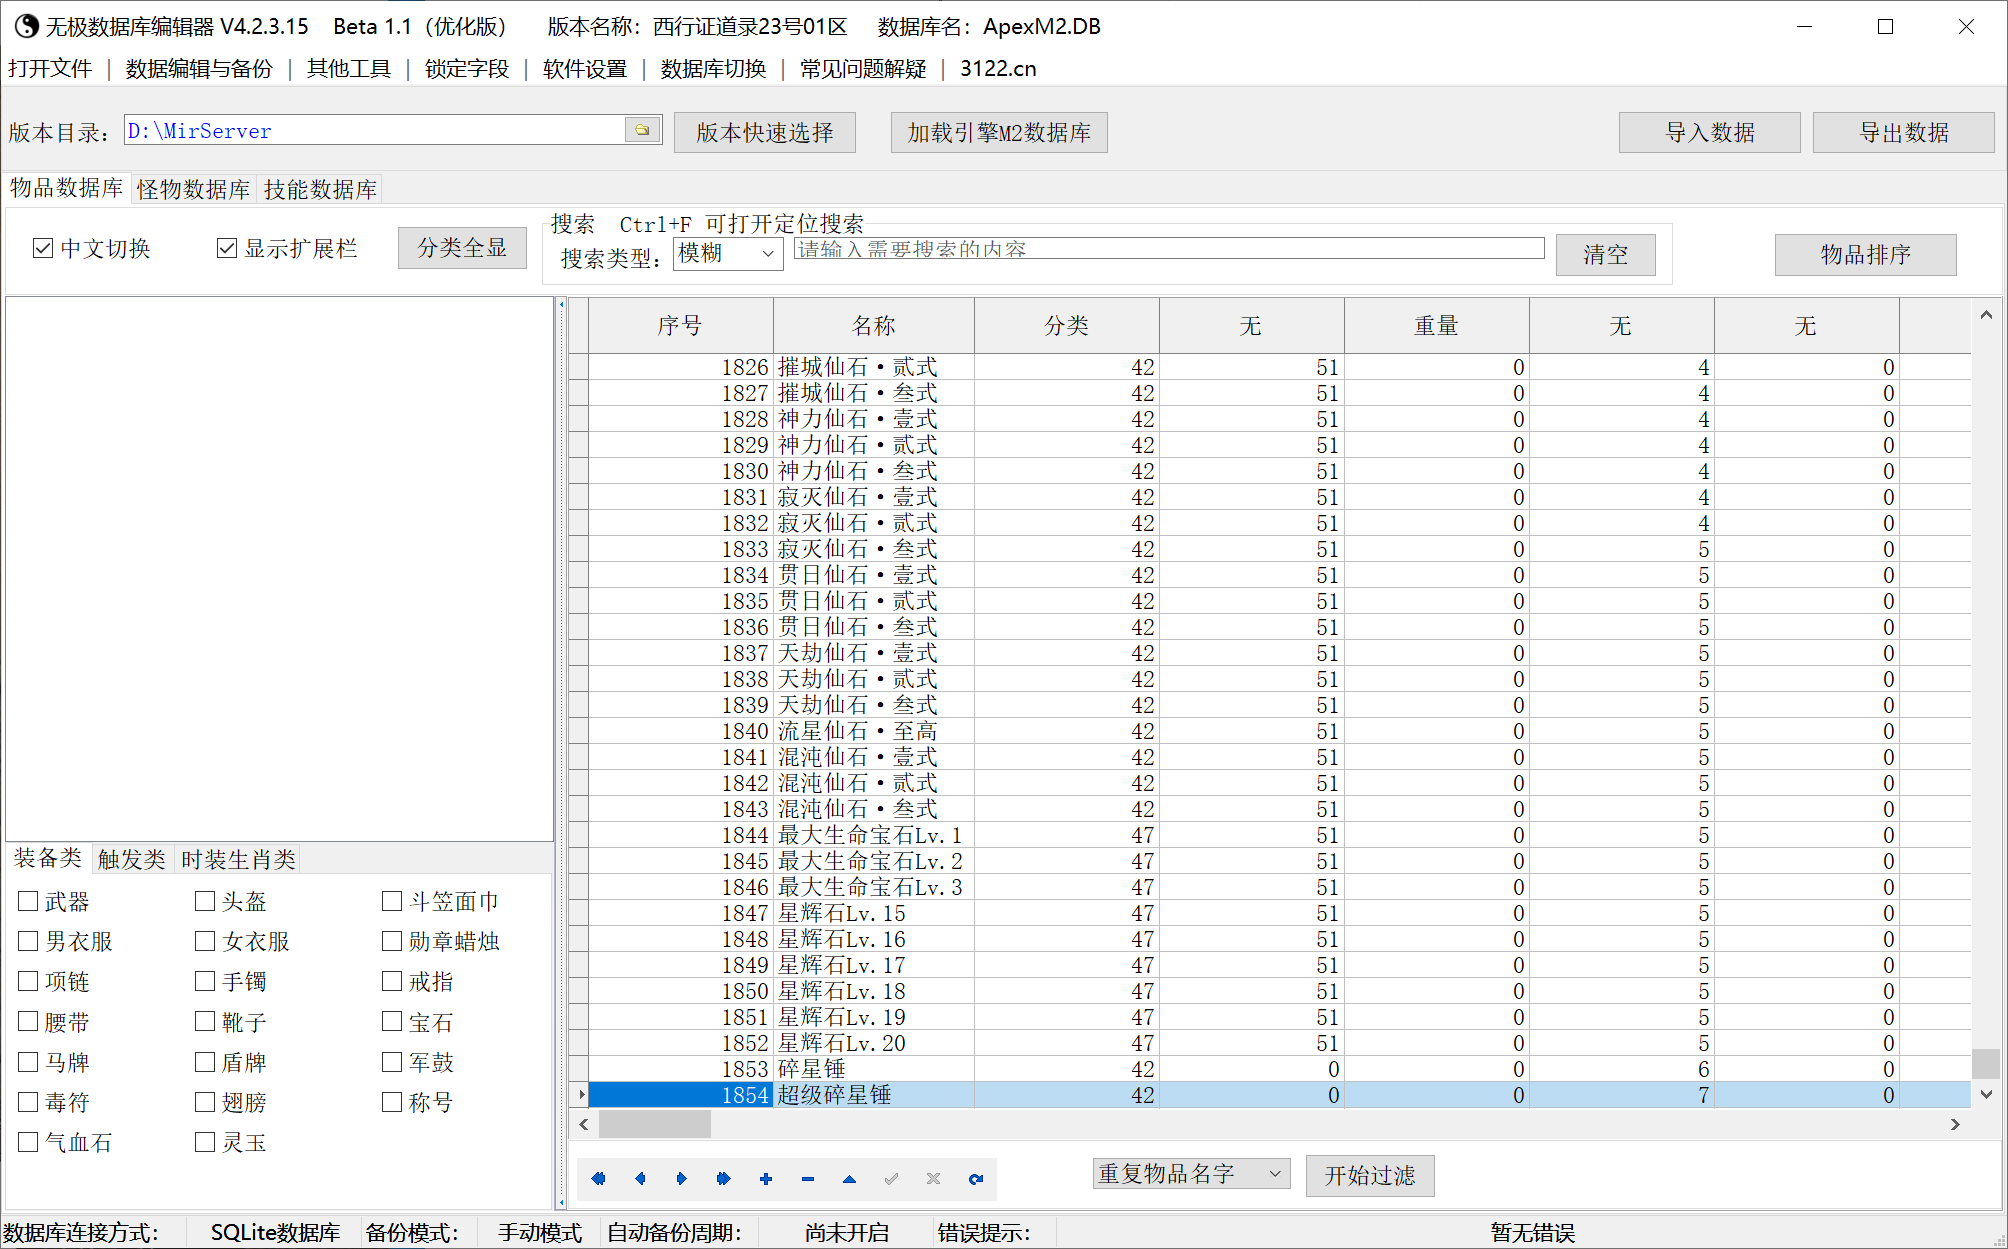Check the 武器 category checkbox

pos(28,901)
